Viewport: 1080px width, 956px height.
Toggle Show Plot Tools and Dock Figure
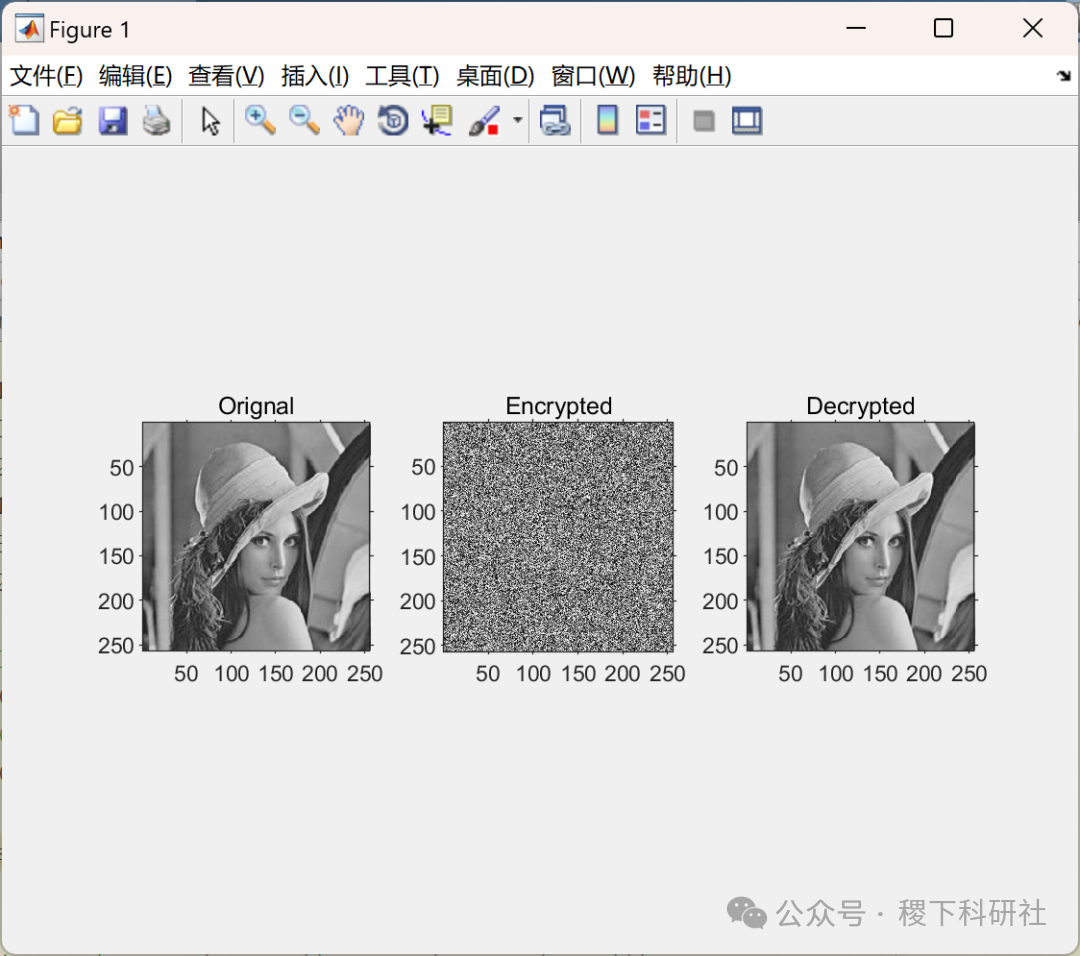pyautogui.click(x=746, y=120)
